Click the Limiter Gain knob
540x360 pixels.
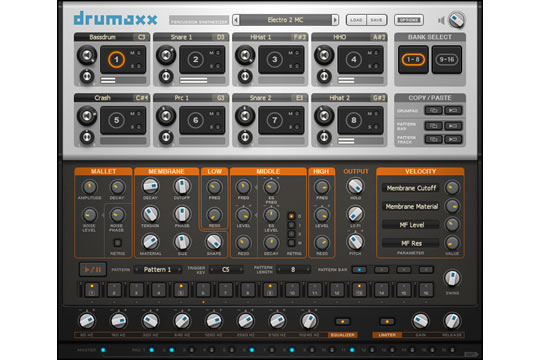click(420, 321)
